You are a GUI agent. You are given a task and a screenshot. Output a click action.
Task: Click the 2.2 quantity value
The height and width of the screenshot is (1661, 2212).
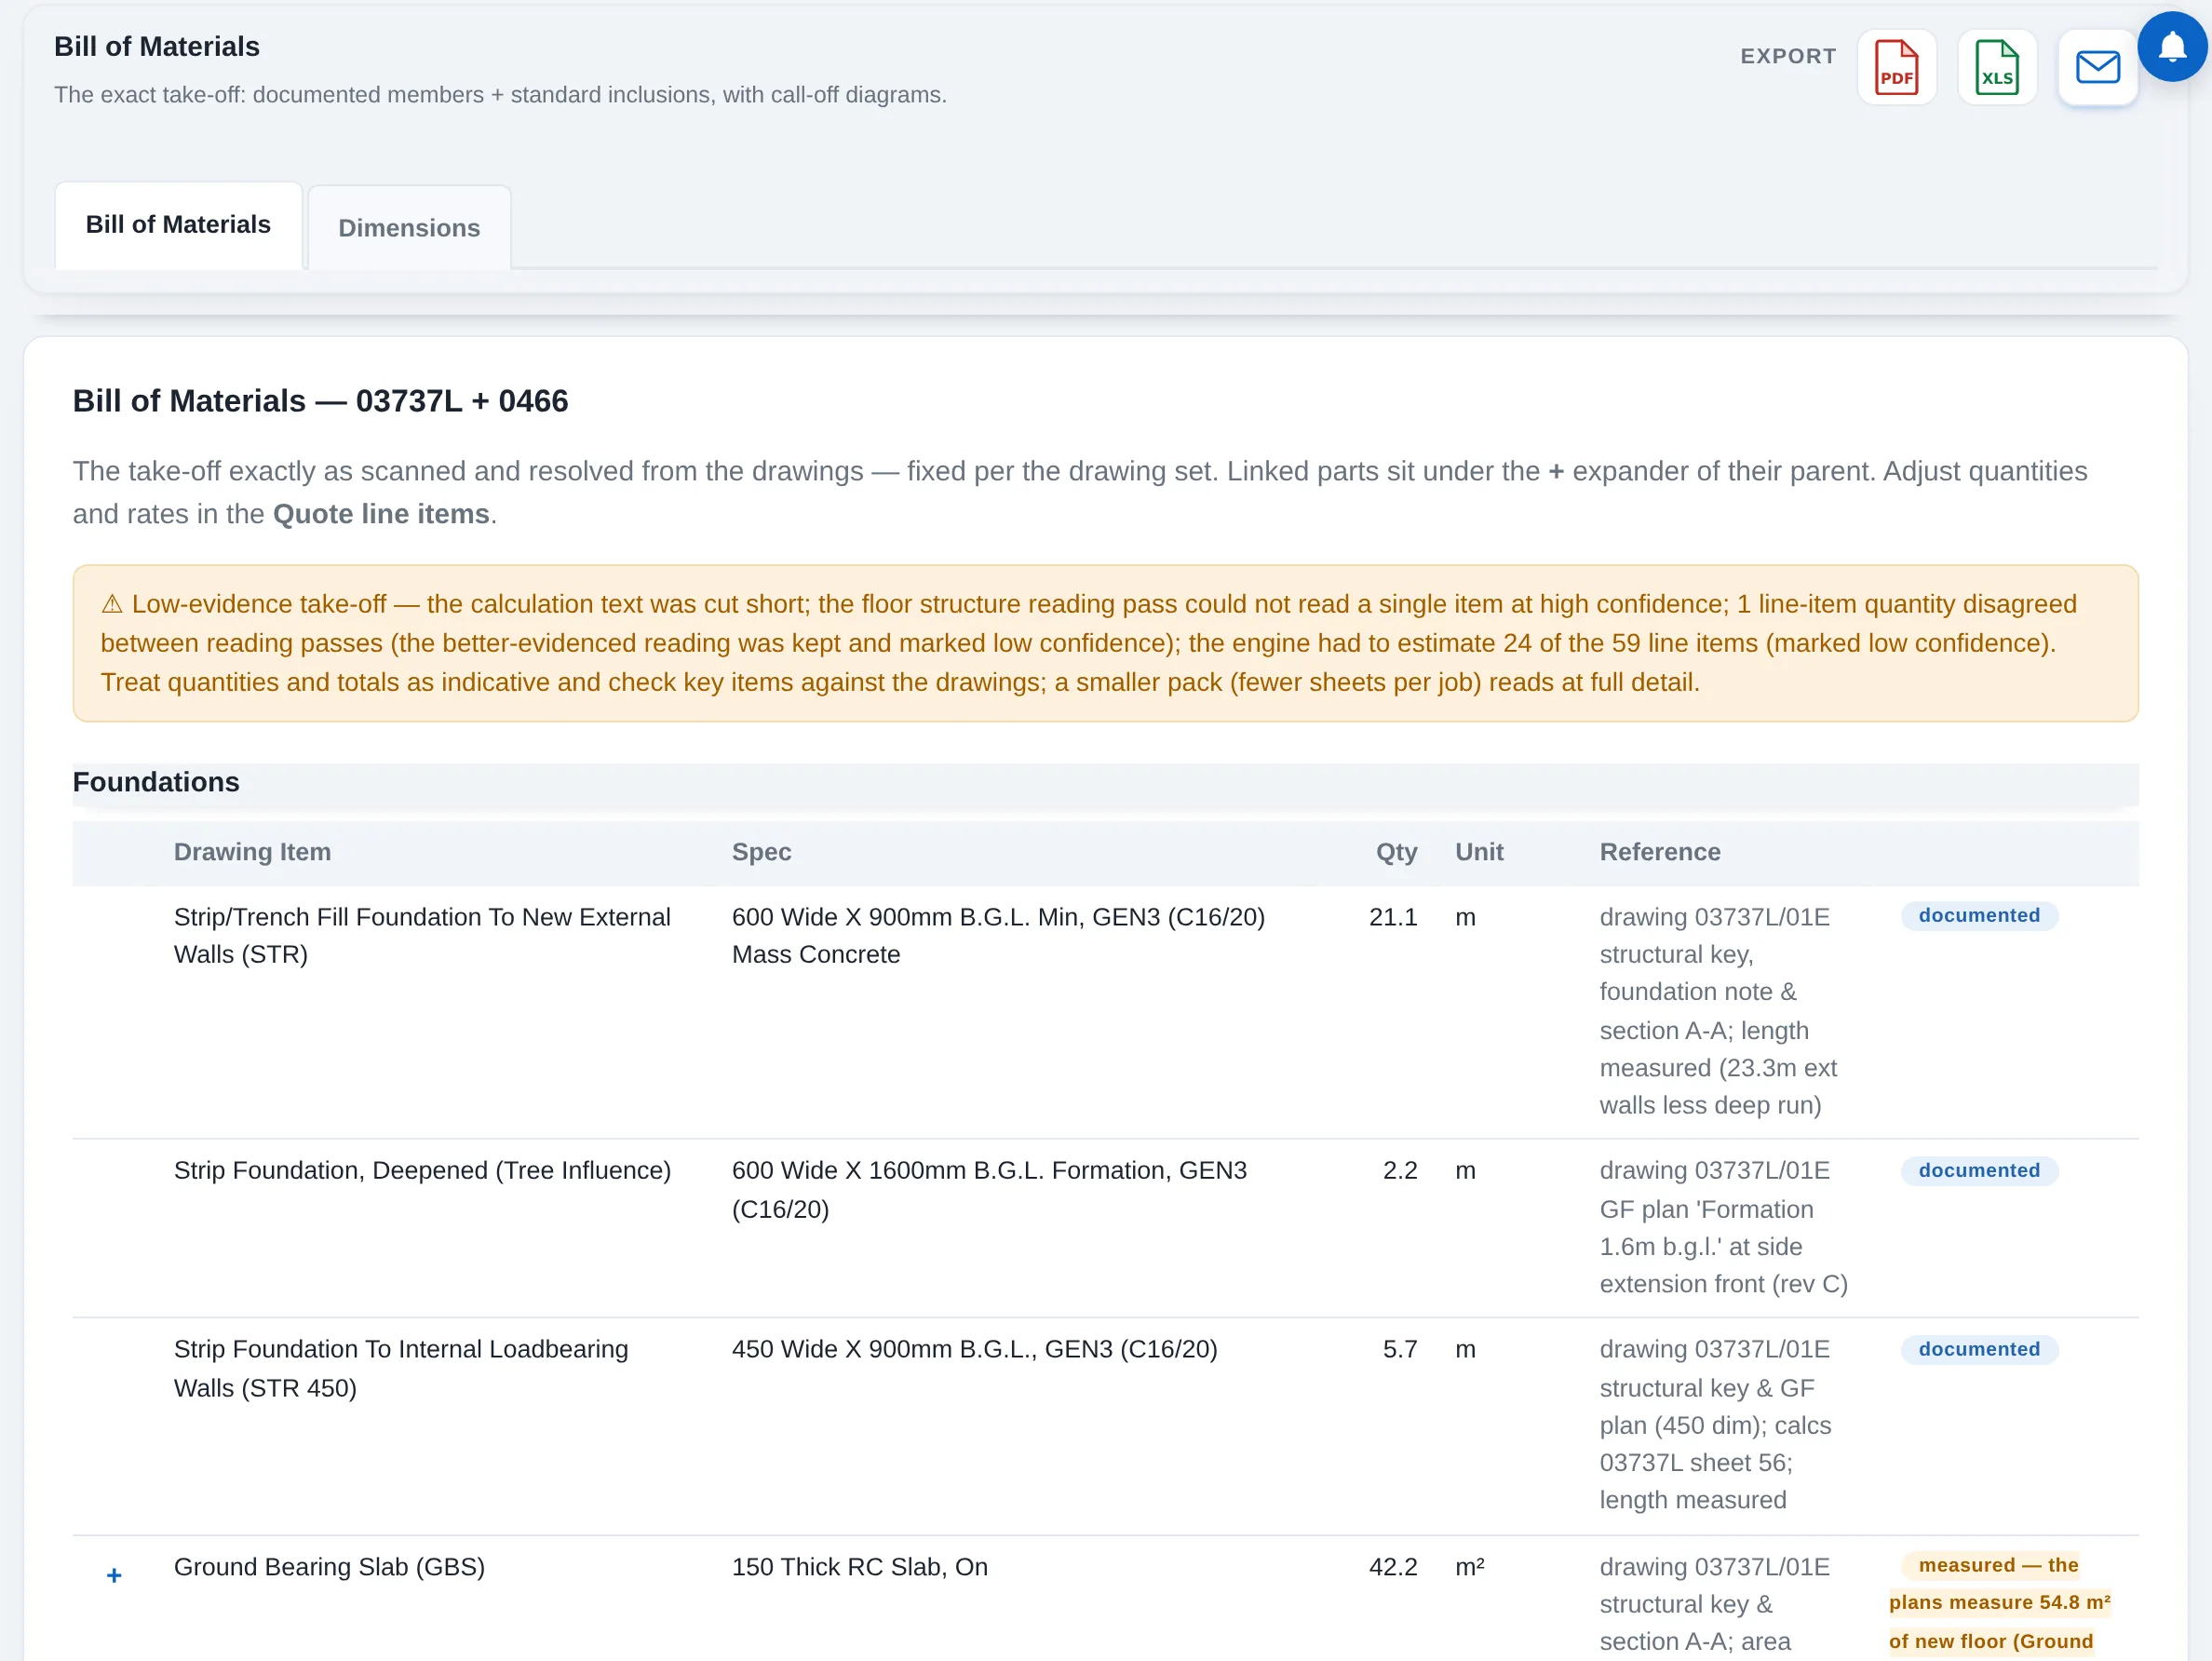pyautogui.click(x=1400, y=1170)
